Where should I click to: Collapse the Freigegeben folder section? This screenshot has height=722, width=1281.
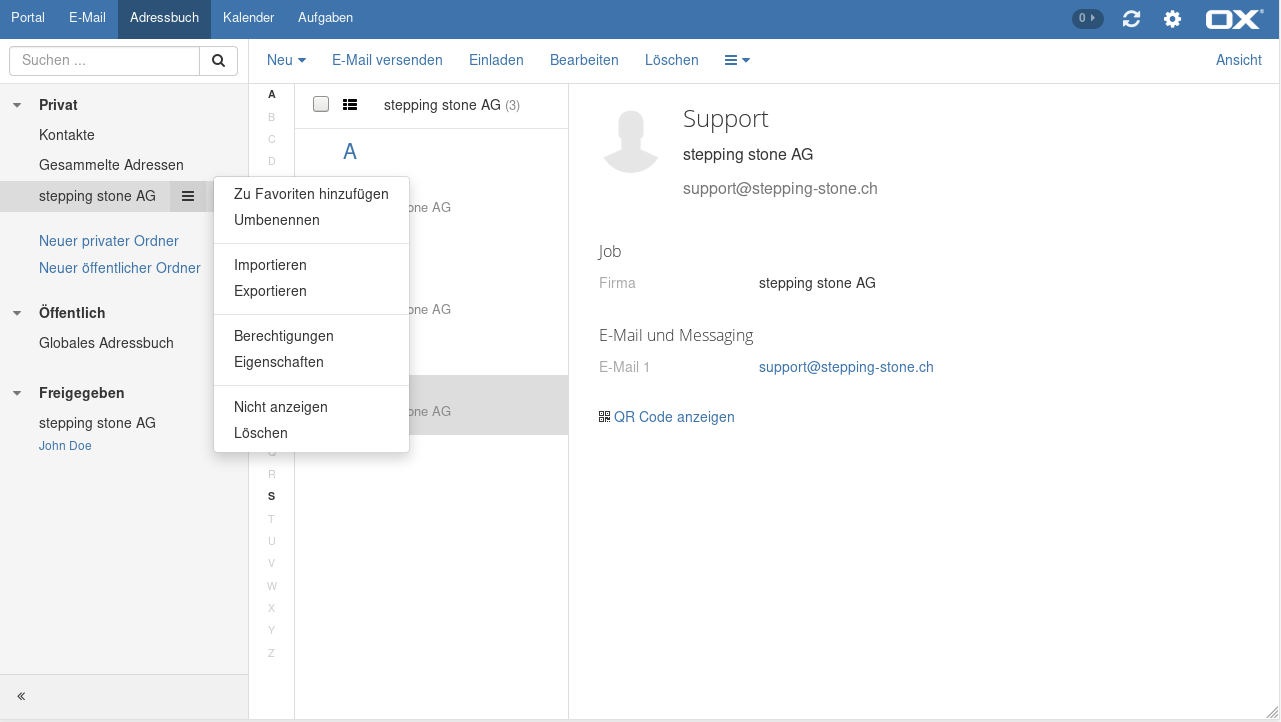tap(17, 393)
